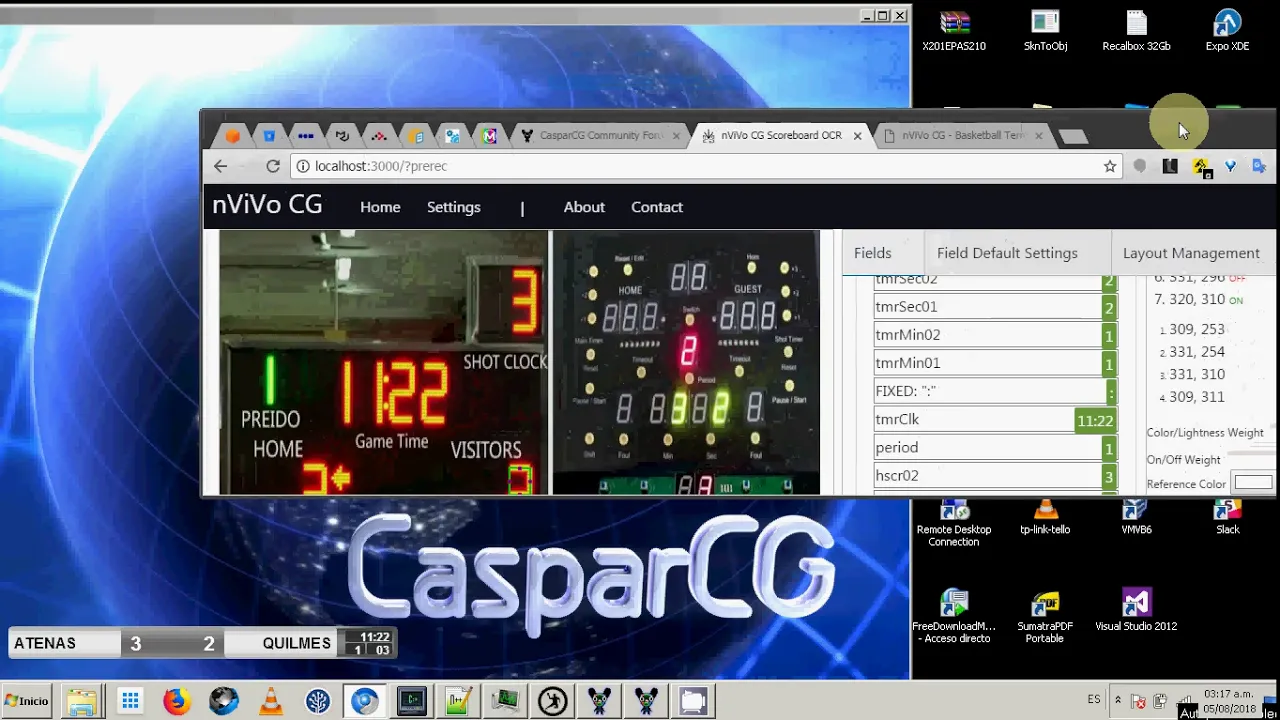1280x720 pixels.
Task: Open the orange cube pinned tab
Action: pyautogui.click(x=233, y=136)
